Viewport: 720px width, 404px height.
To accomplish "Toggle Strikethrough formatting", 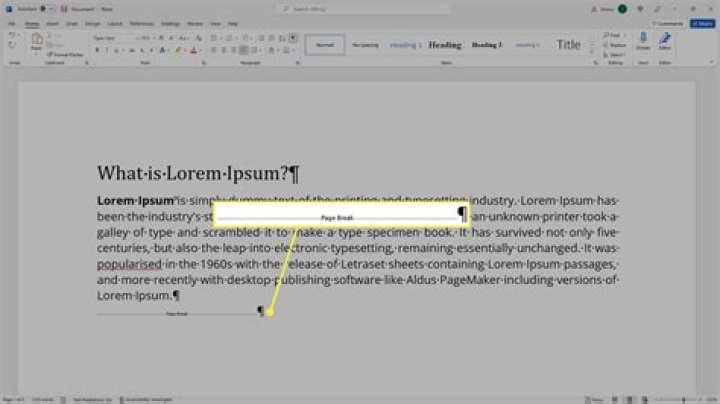I will pos(132,50).
